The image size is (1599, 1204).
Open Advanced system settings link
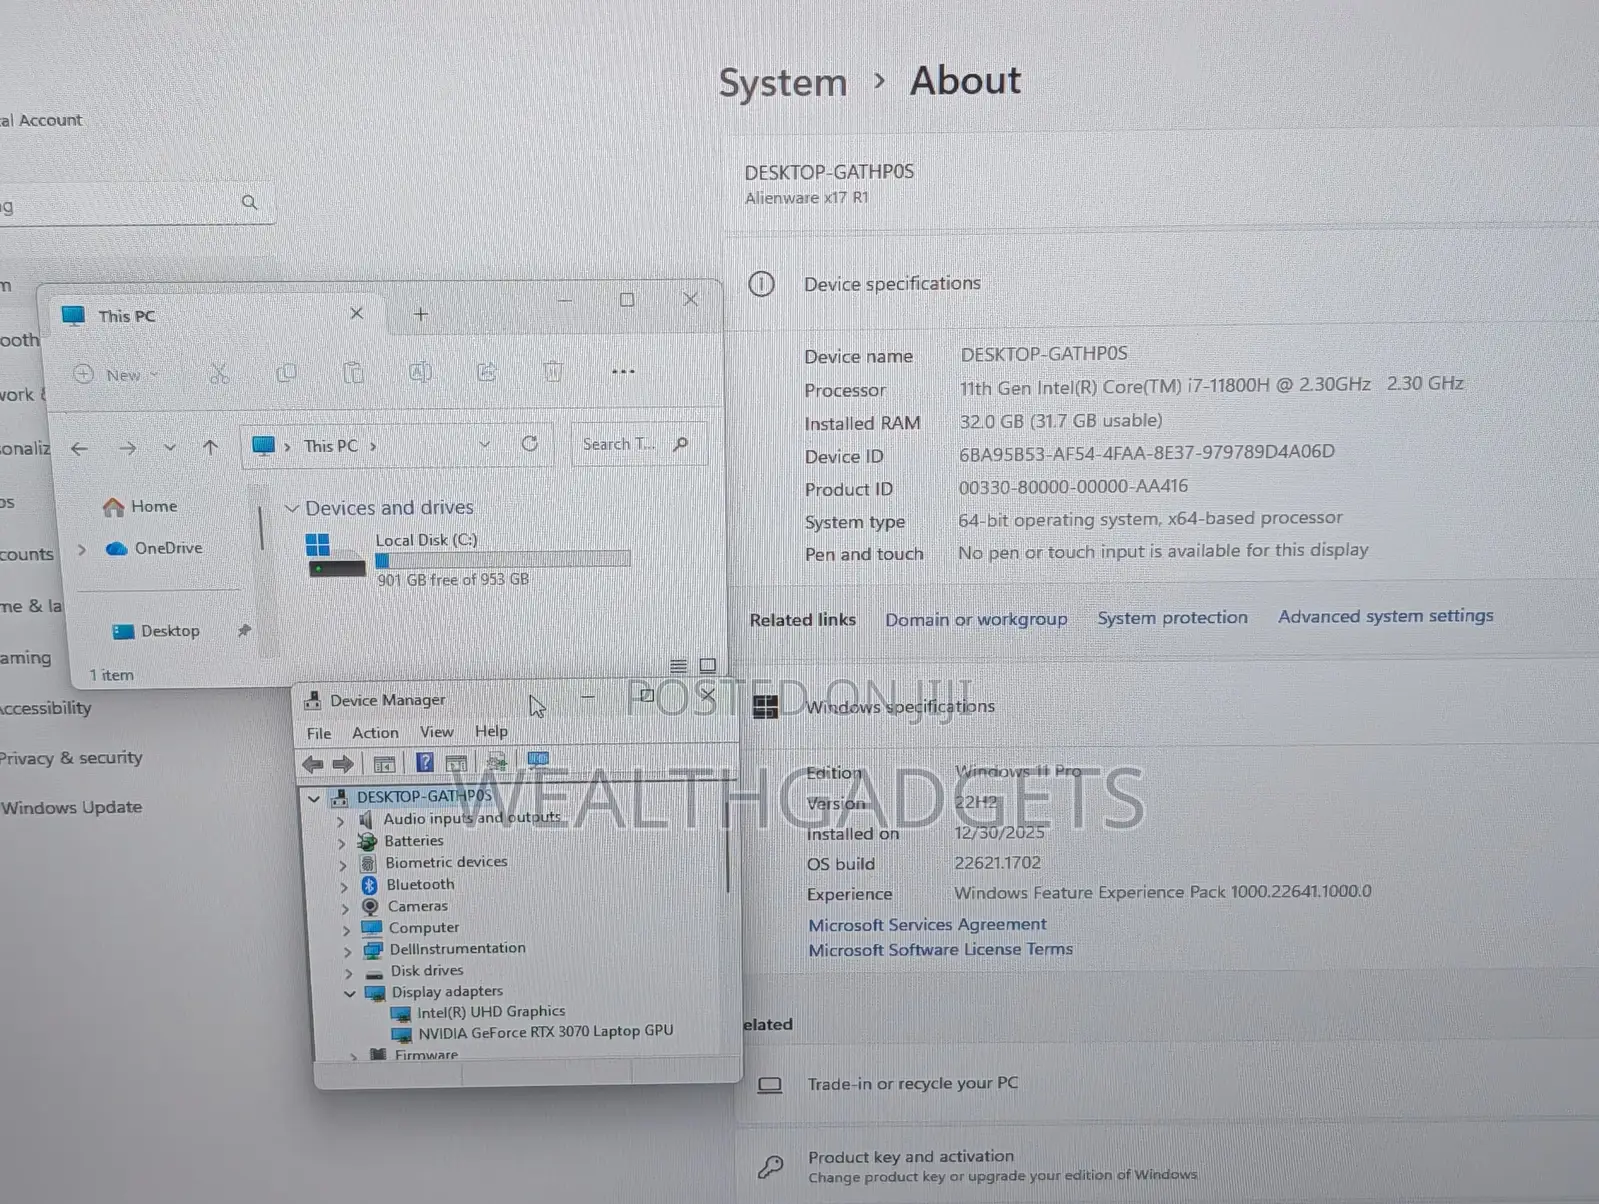[x=1385, y=616]
